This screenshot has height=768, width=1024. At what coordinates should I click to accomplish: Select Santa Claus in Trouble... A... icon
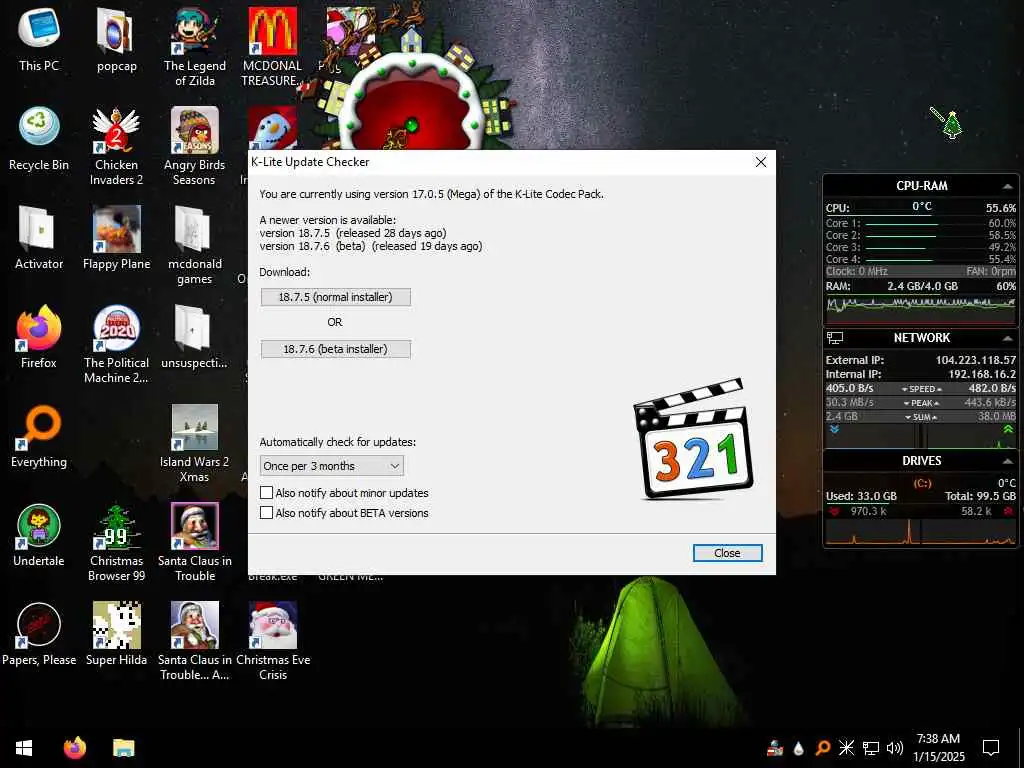[x=195, y=643]
